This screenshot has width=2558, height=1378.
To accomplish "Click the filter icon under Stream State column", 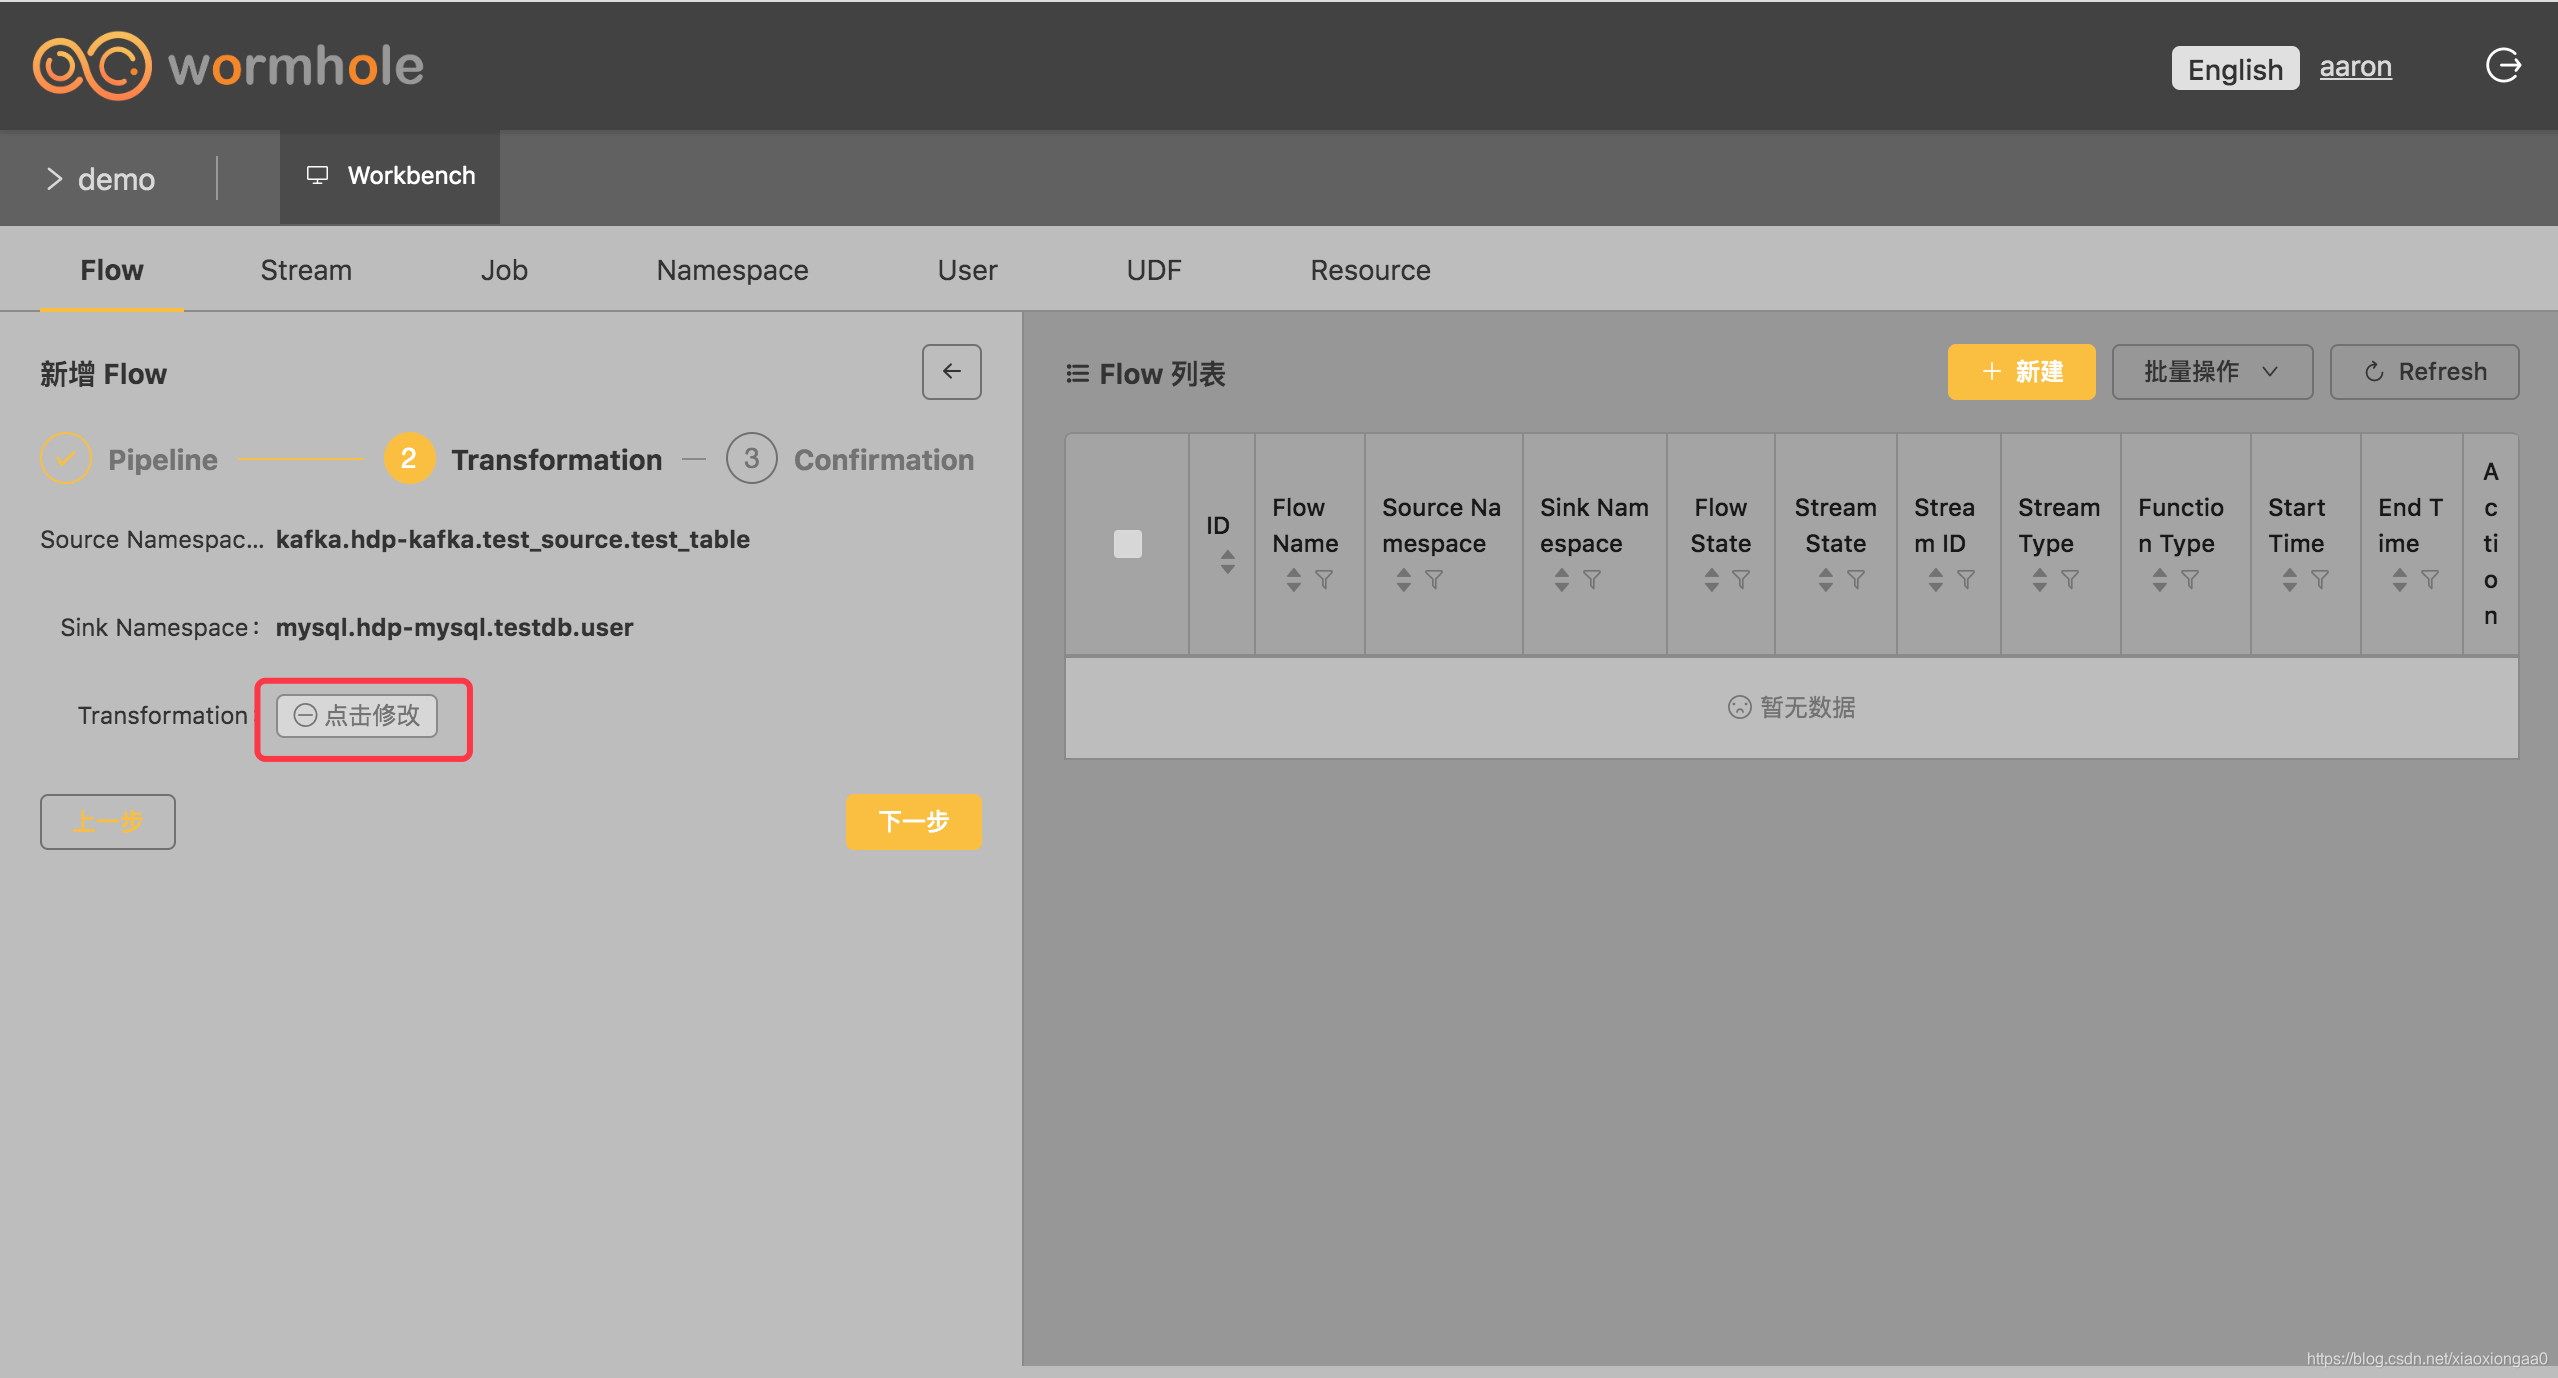I will [1856, 579].
